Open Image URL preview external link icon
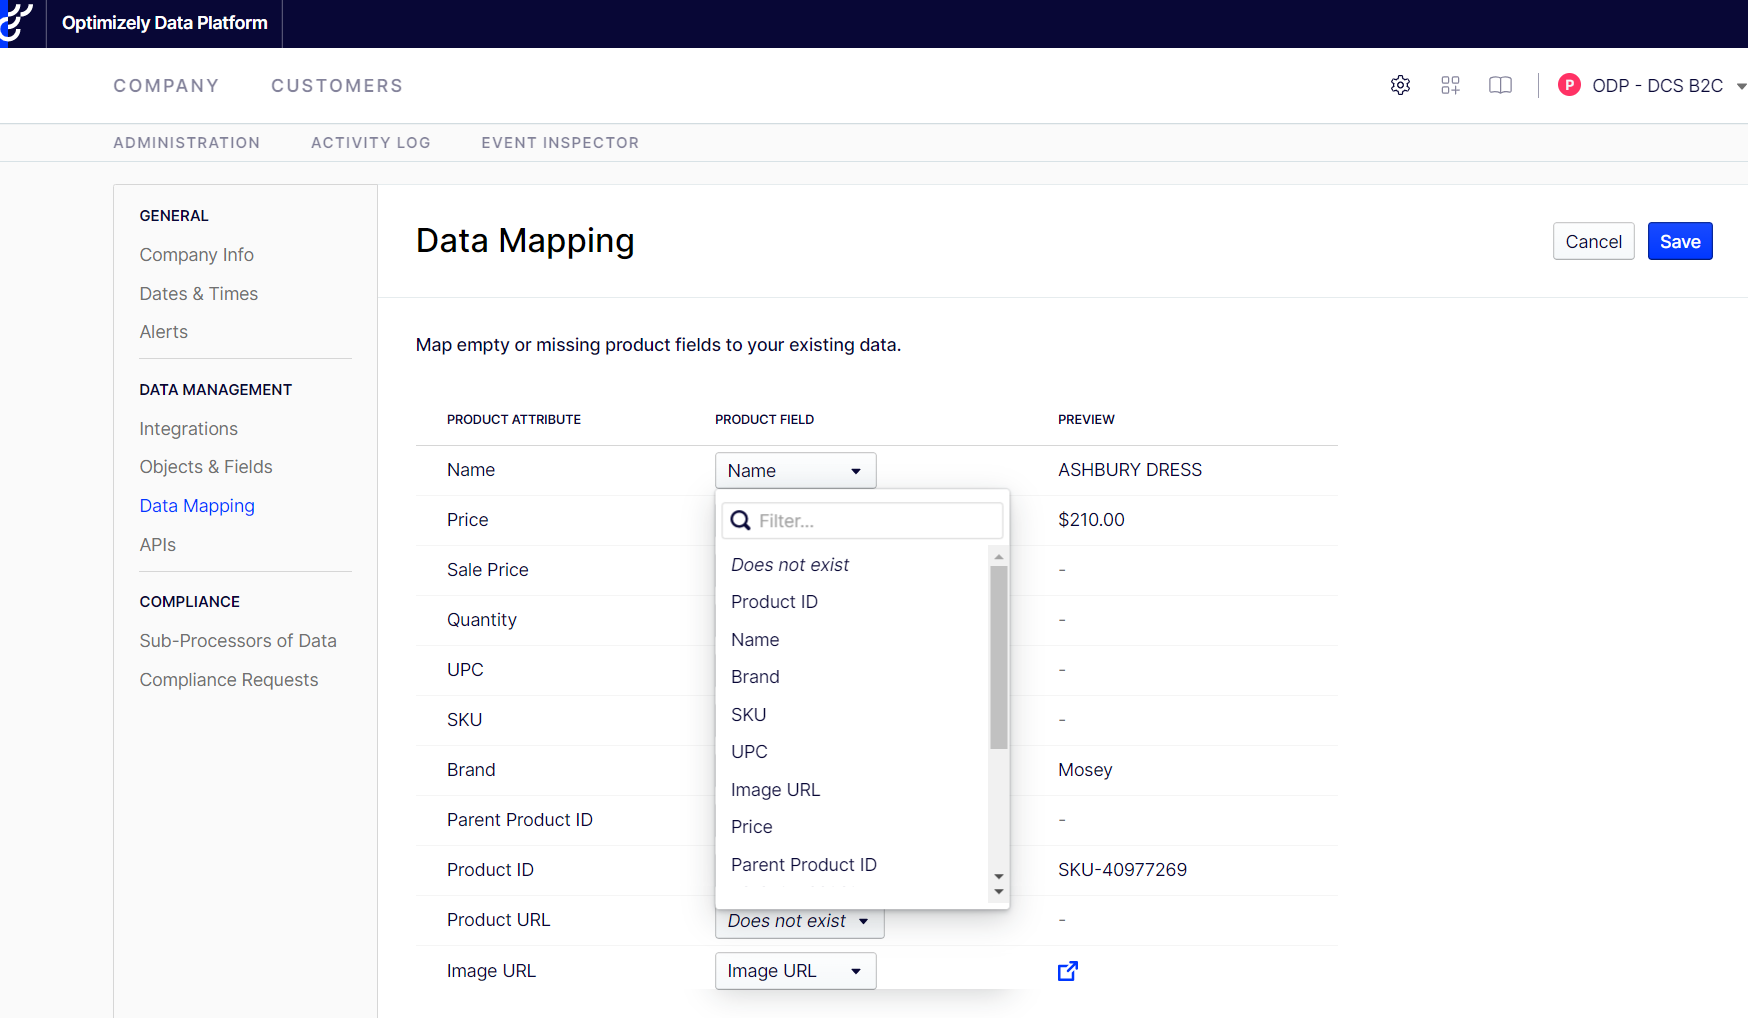Viewport: 1748px width, 1018px height. pyautogui.click(x=1067, y=971)
